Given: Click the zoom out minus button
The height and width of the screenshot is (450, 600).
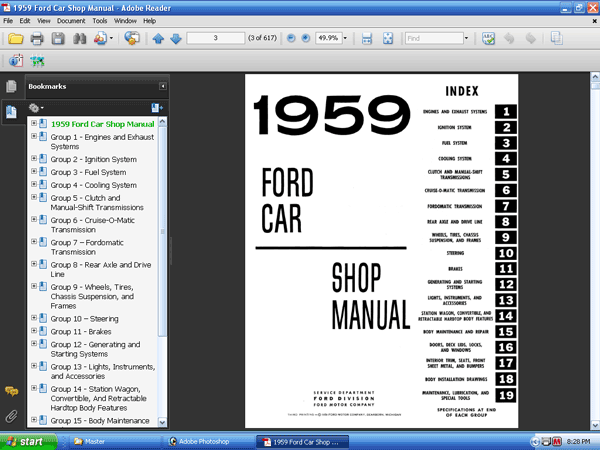Looking at the screenshot, I should point(291,38).
